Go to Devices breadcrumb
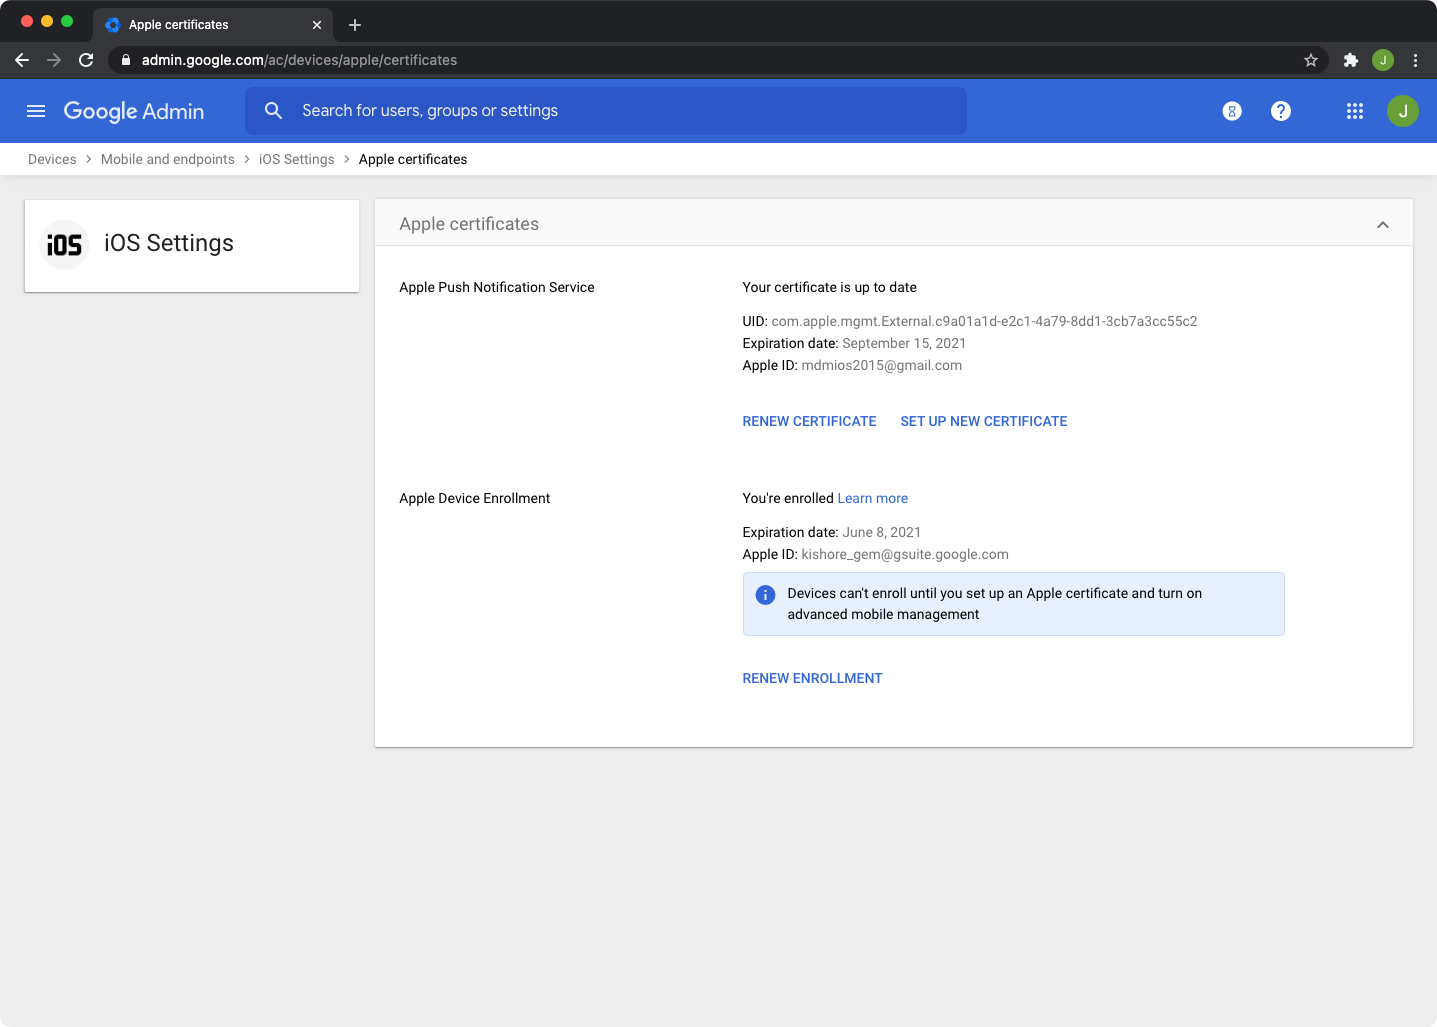 point(52,159)
